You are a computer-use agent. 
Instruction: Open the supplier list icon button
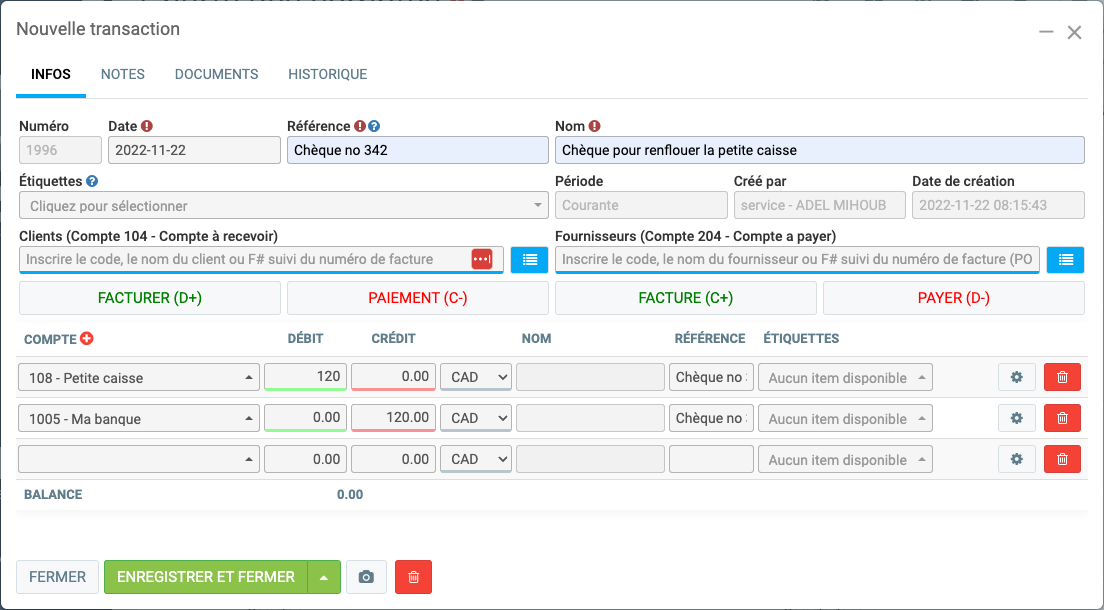pos(1065,259)
